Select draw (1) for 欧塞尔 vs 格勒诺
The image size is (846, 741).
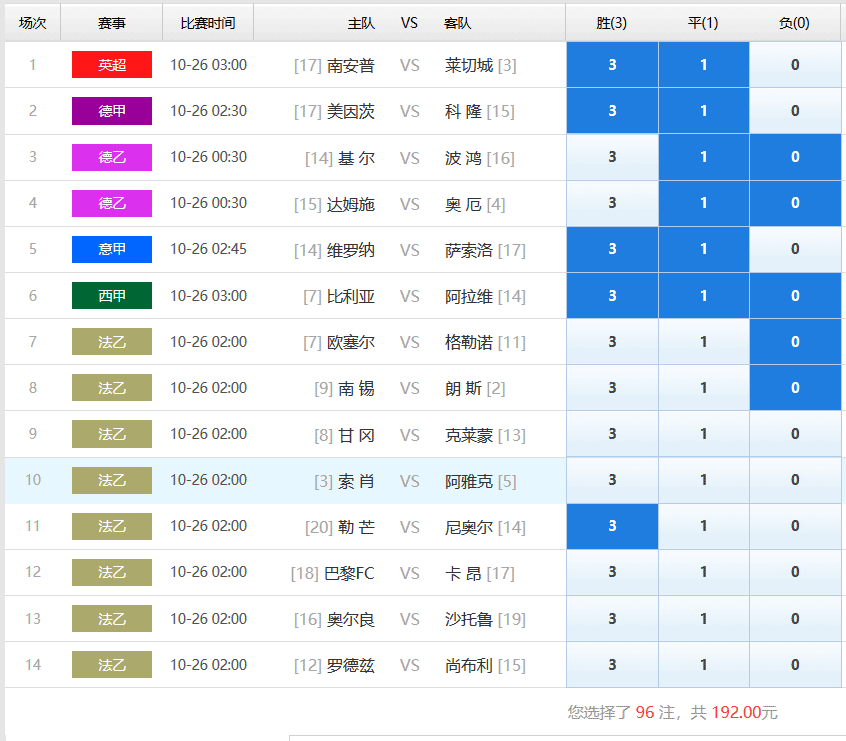[704, 342]
